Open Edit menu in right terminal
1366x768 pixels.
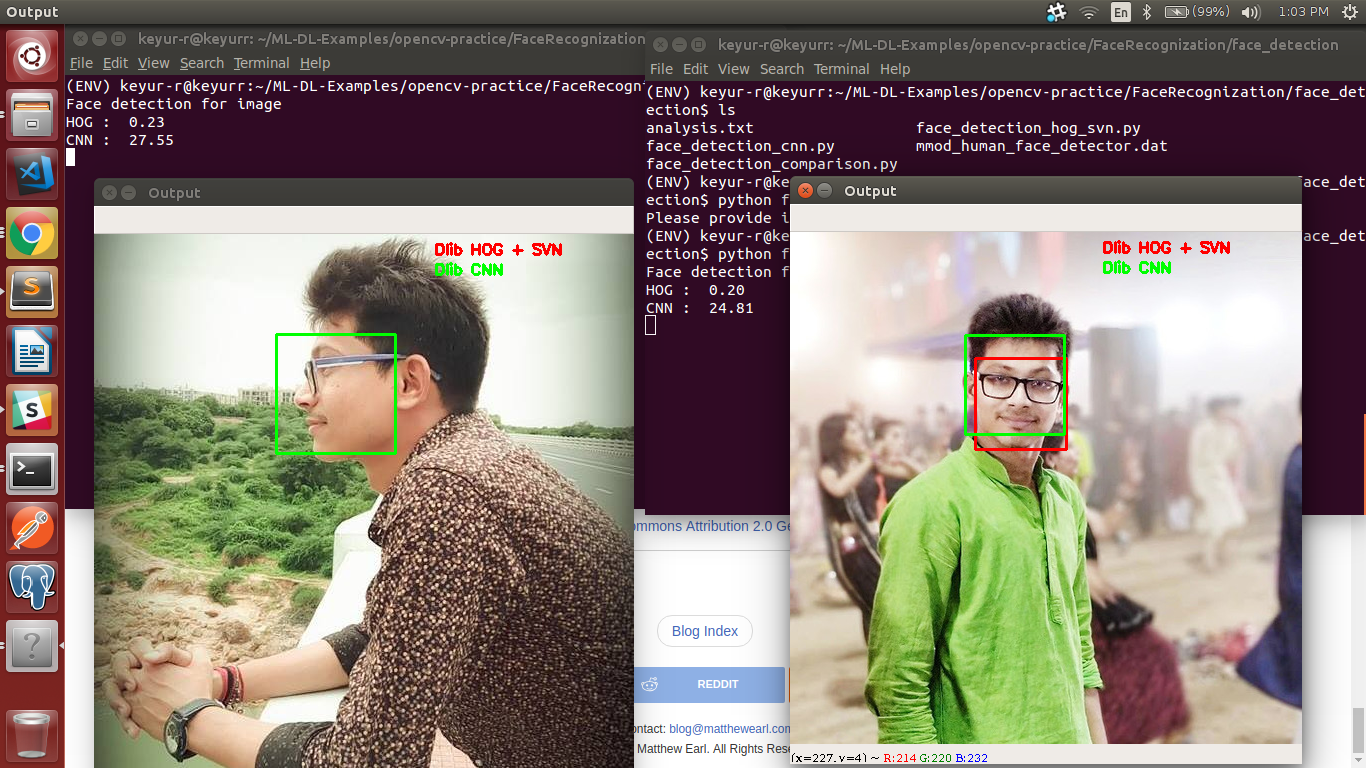pyautogui.click(x=696, y=69)
